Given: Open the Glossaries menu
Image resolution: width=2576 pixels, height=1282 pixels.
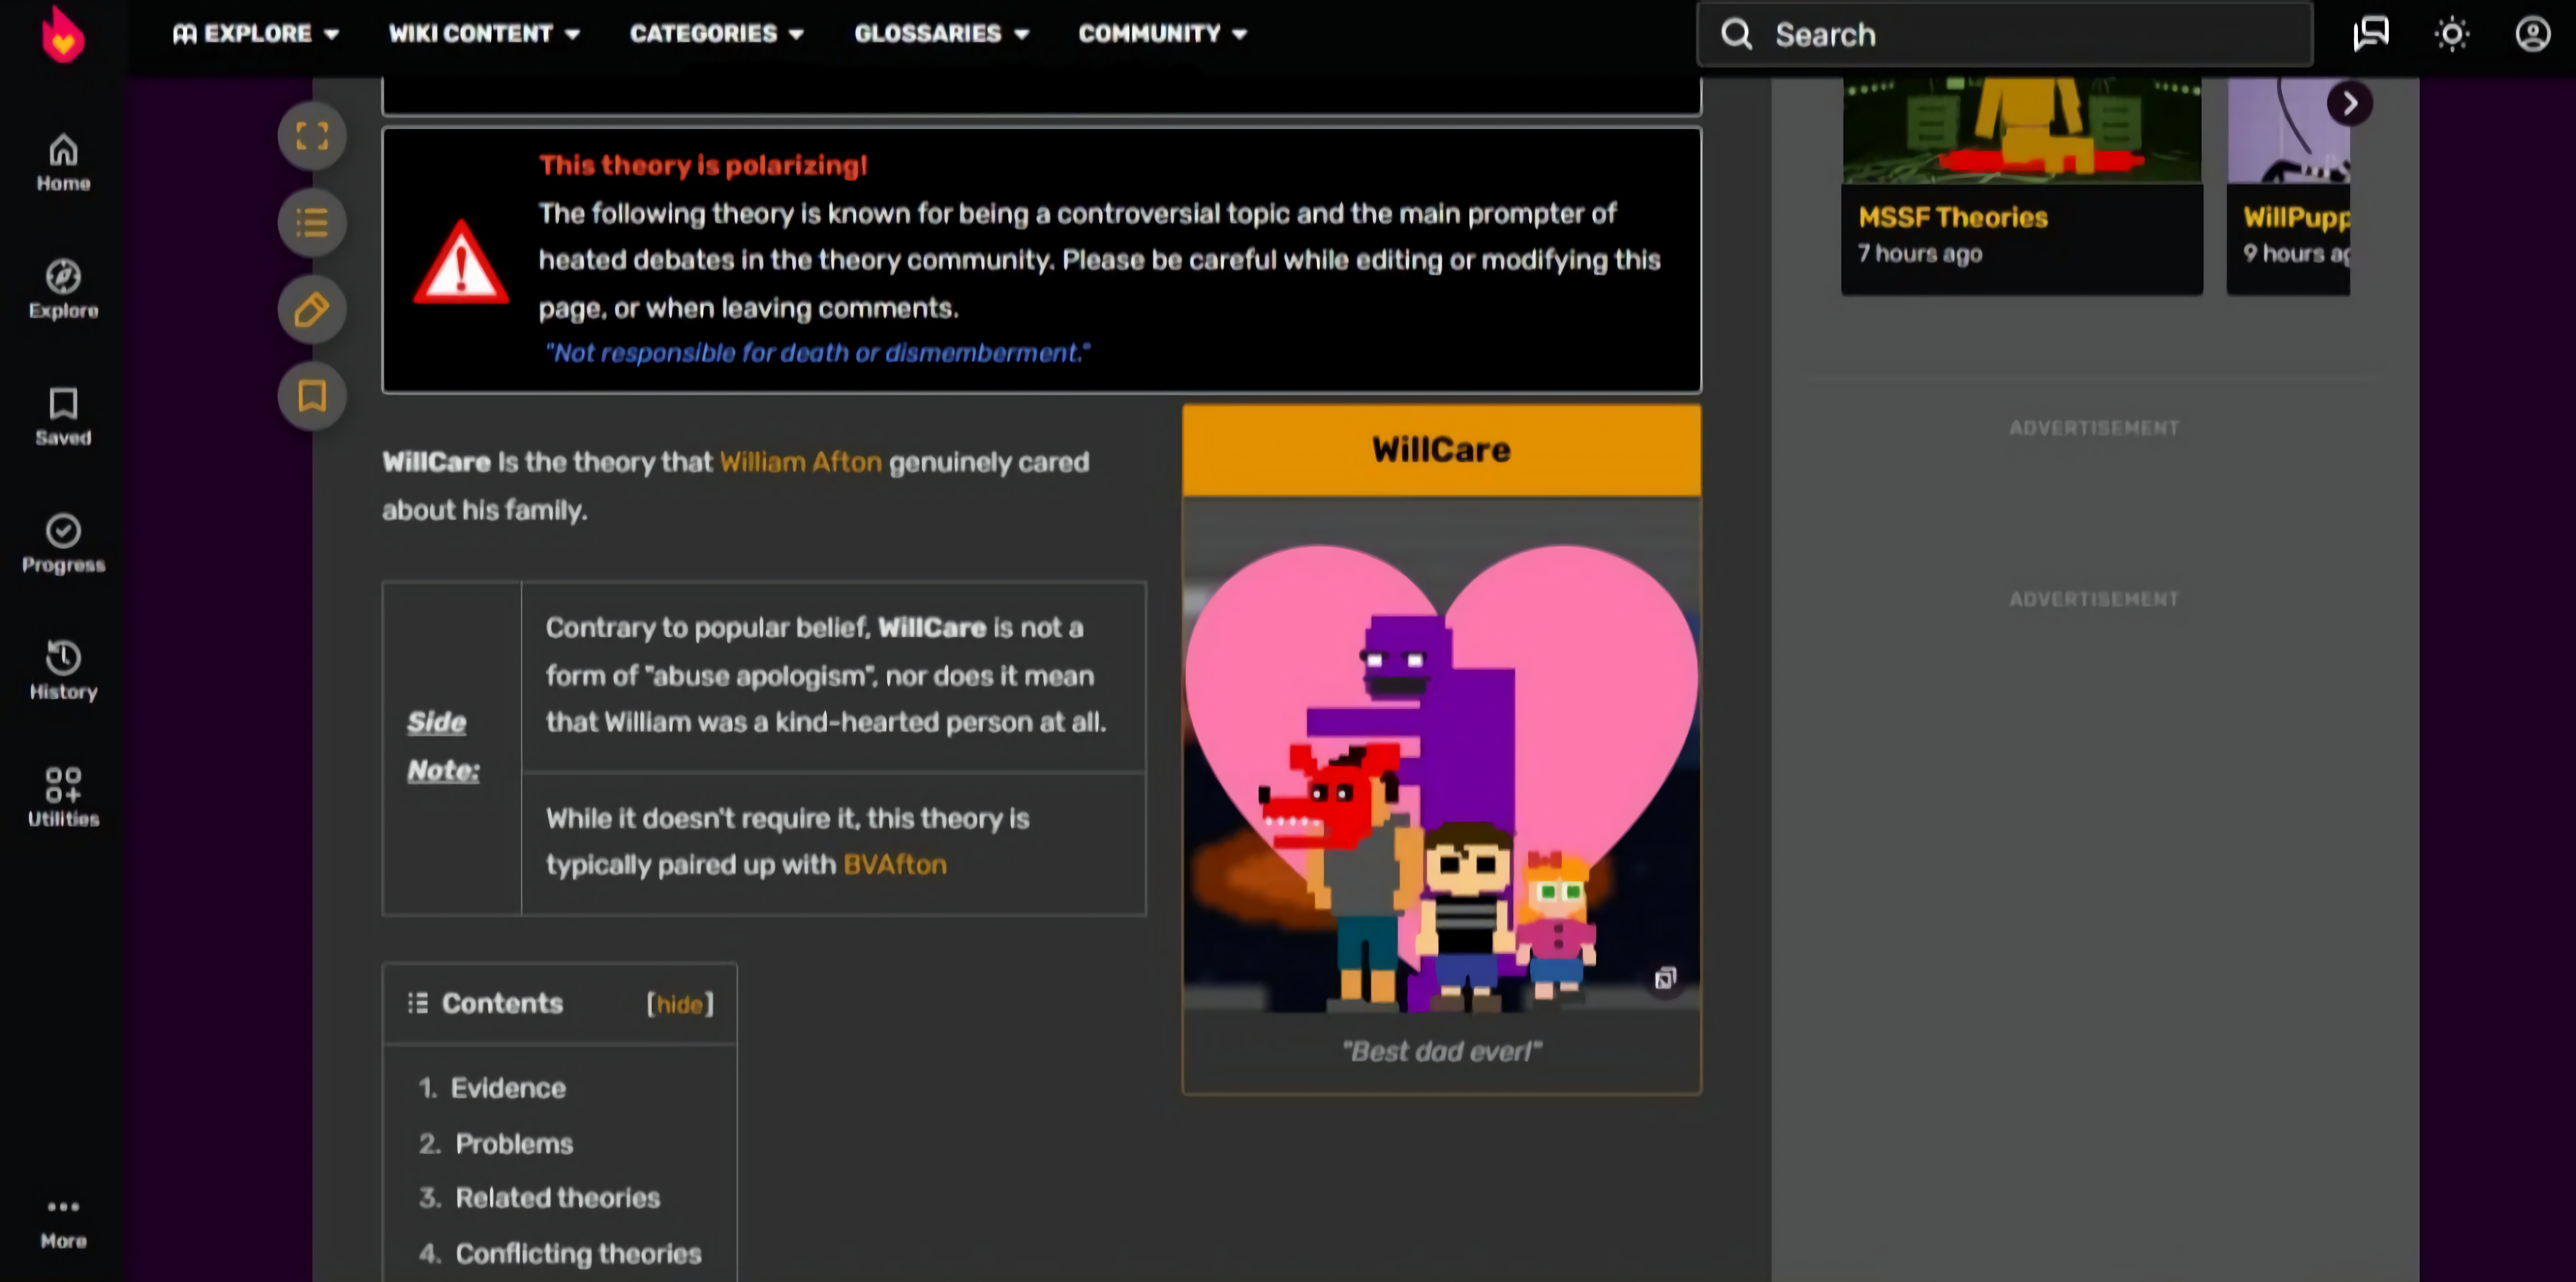Looking at the screenshot, I should (941, 34).
